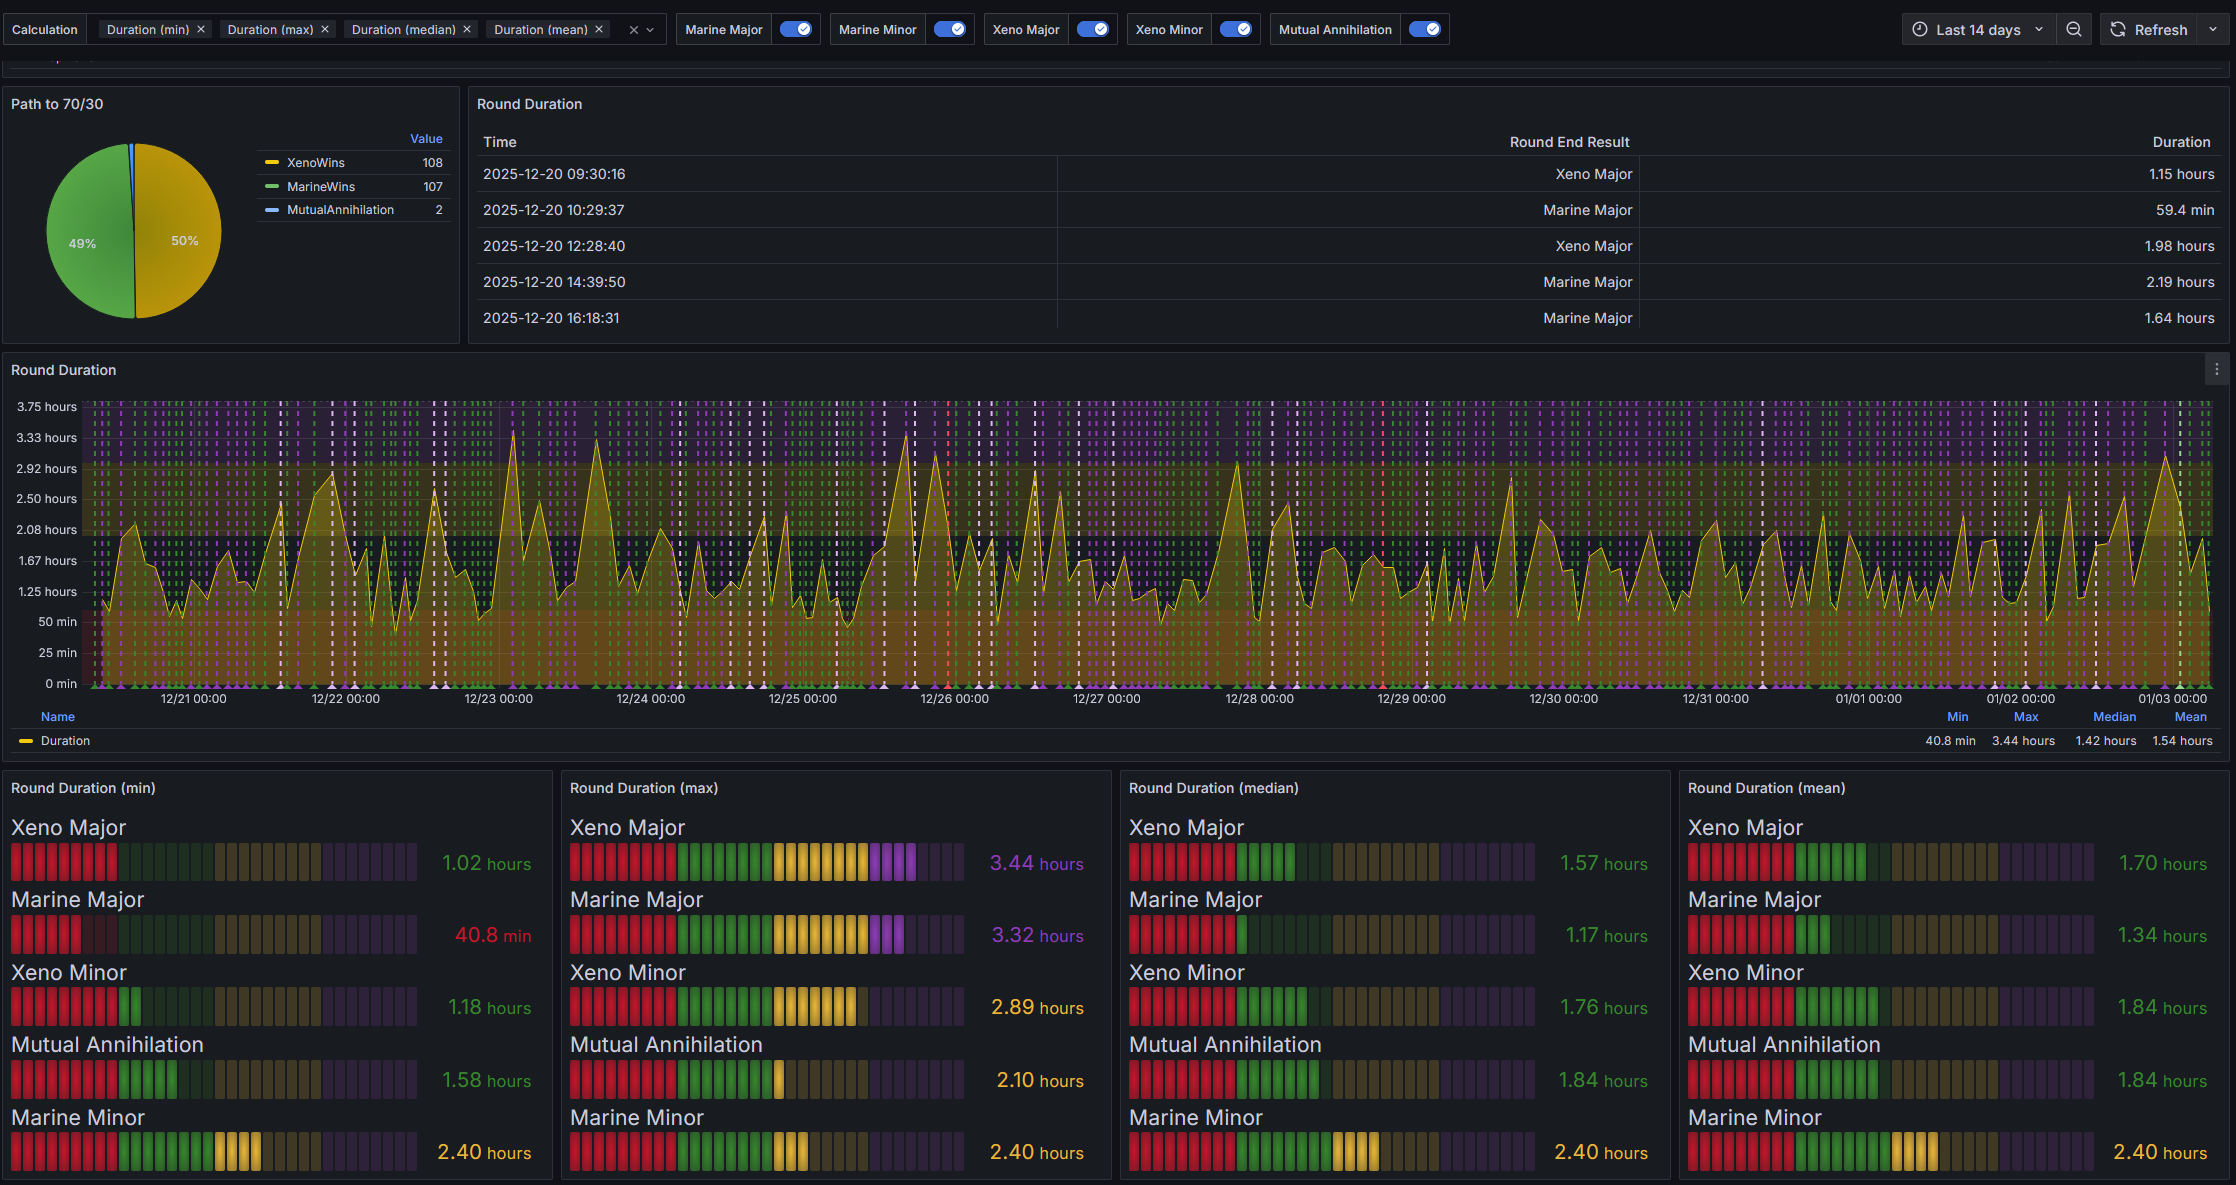
Task: Sort table by Round End Result column
Action: [x=1569, y=142]
